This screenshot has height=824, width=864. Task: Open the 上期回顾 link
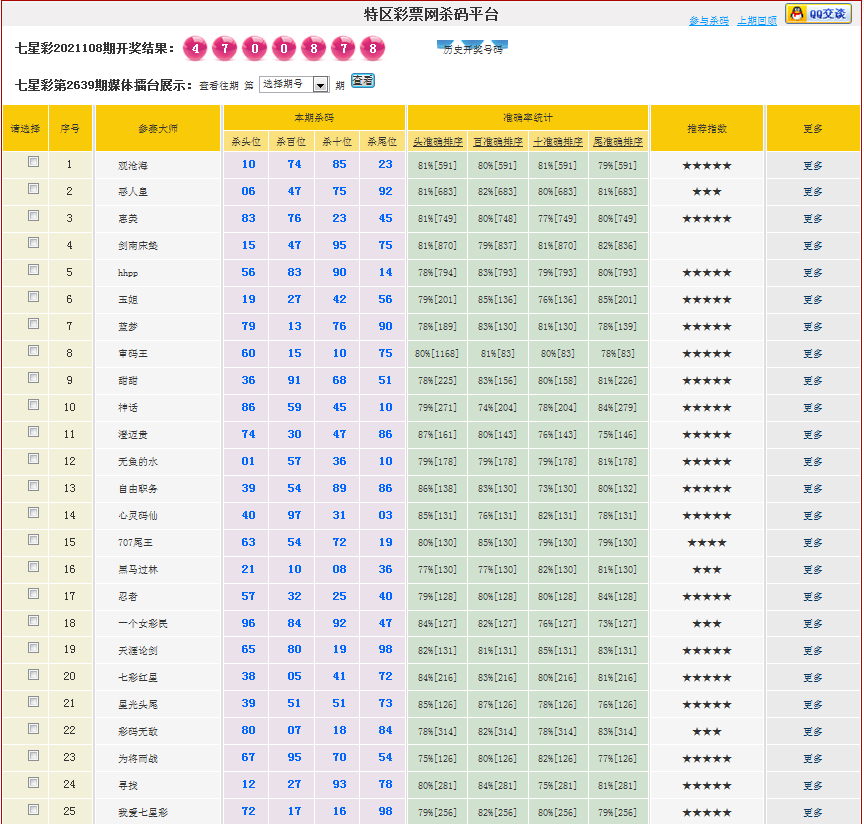(756, 21)
